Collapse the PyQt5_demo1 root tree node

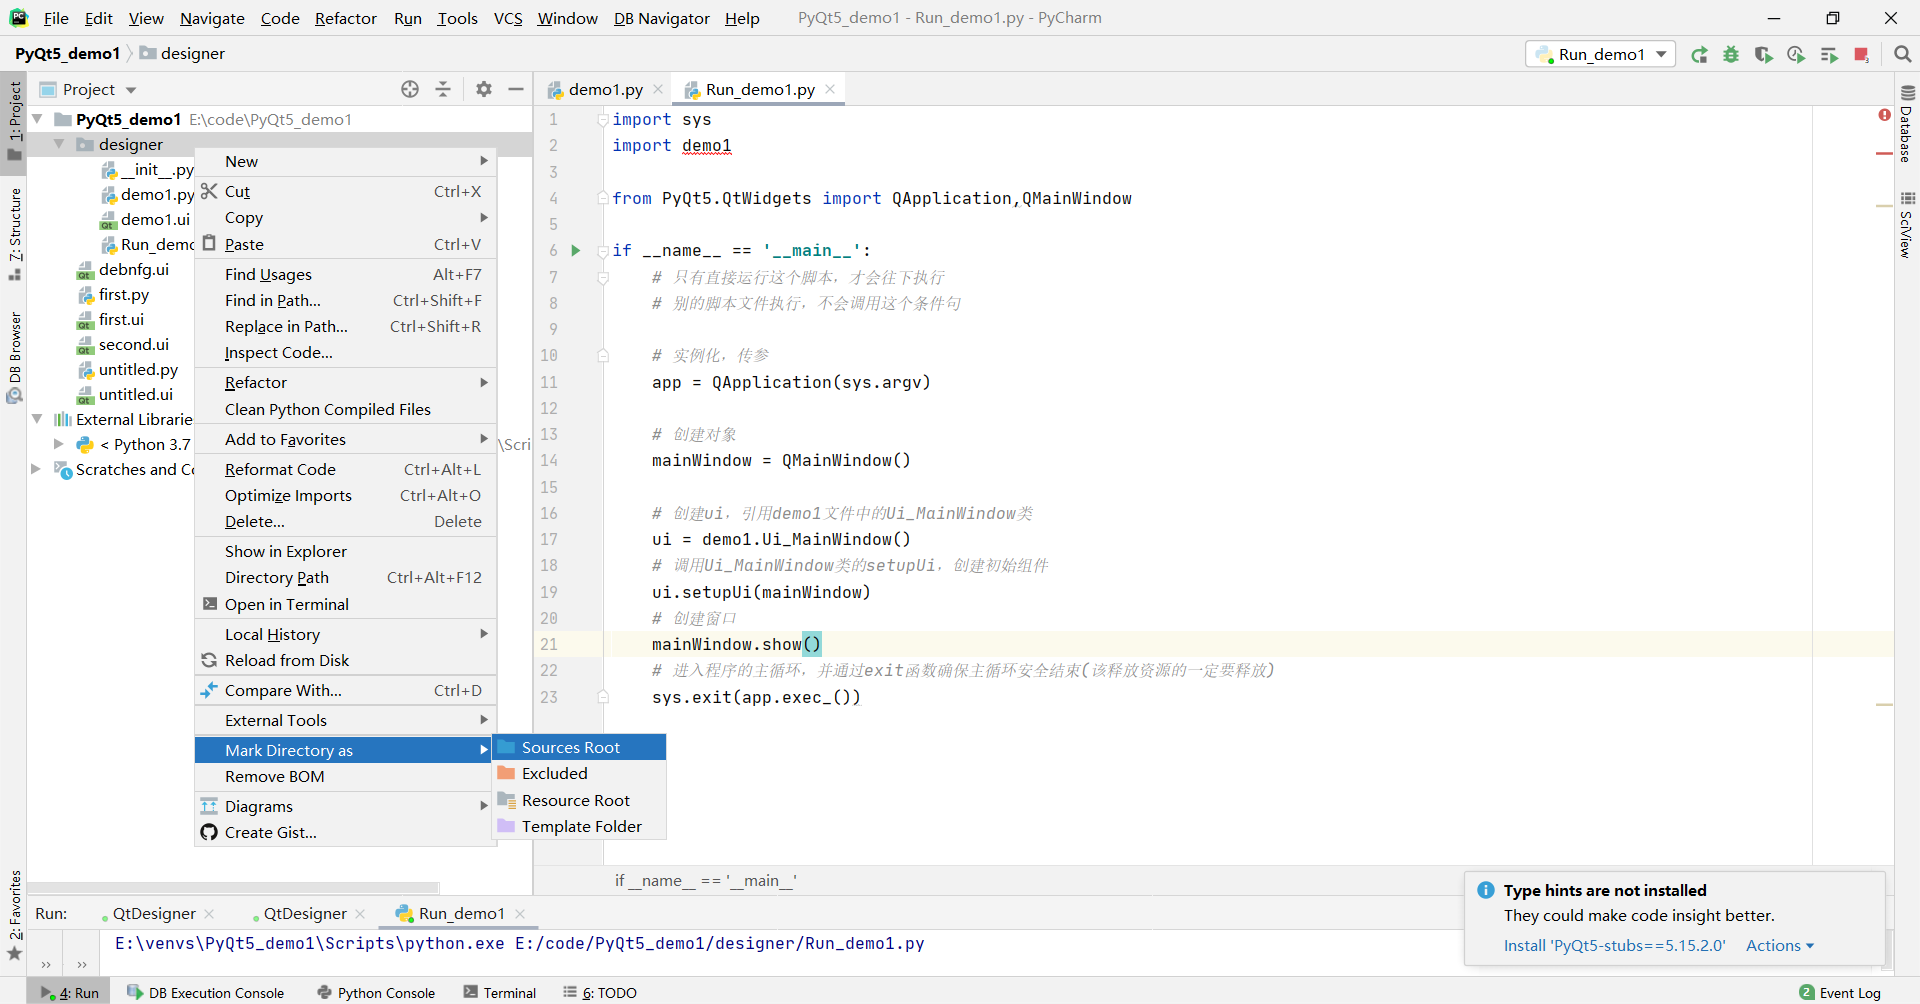37,119
